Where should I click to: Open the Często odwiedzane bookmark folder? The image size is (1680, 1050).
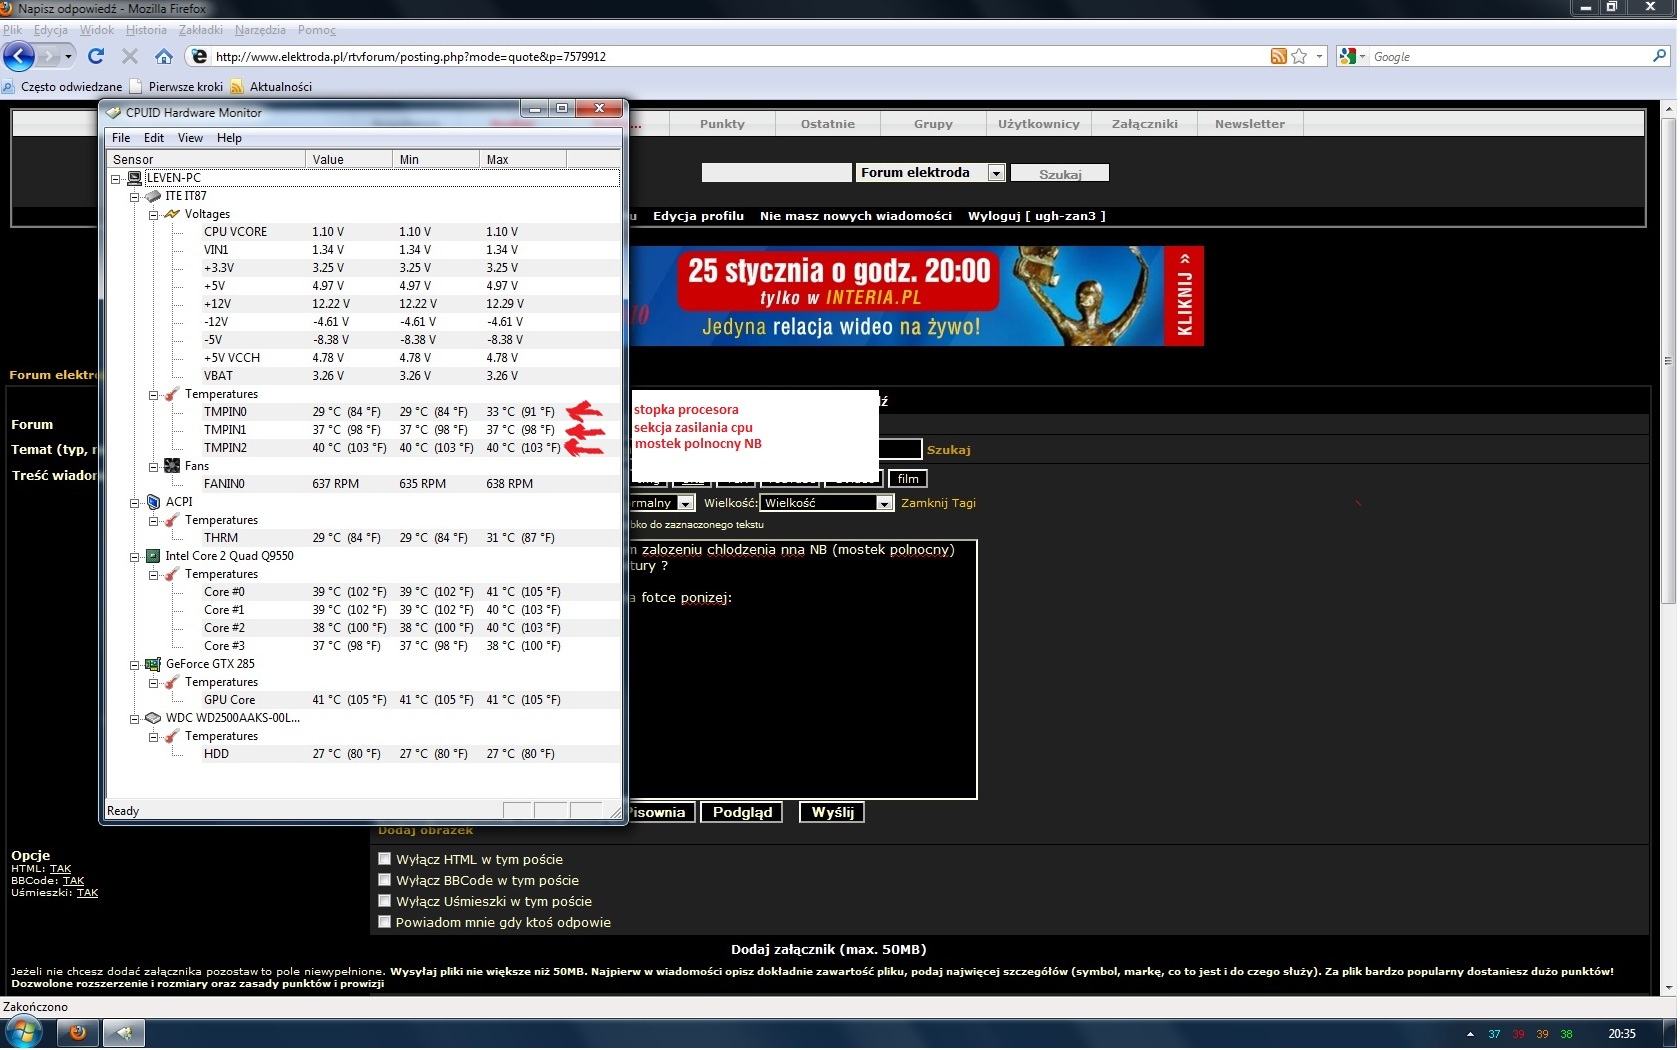62,87
